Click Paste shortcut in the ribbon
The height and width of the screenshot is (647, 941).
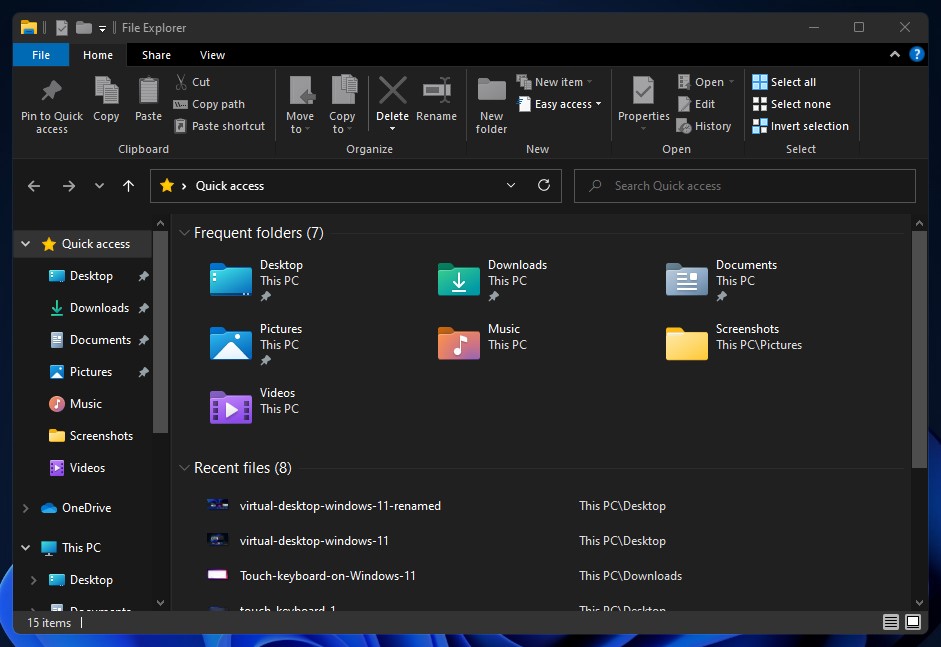point(220,126)
